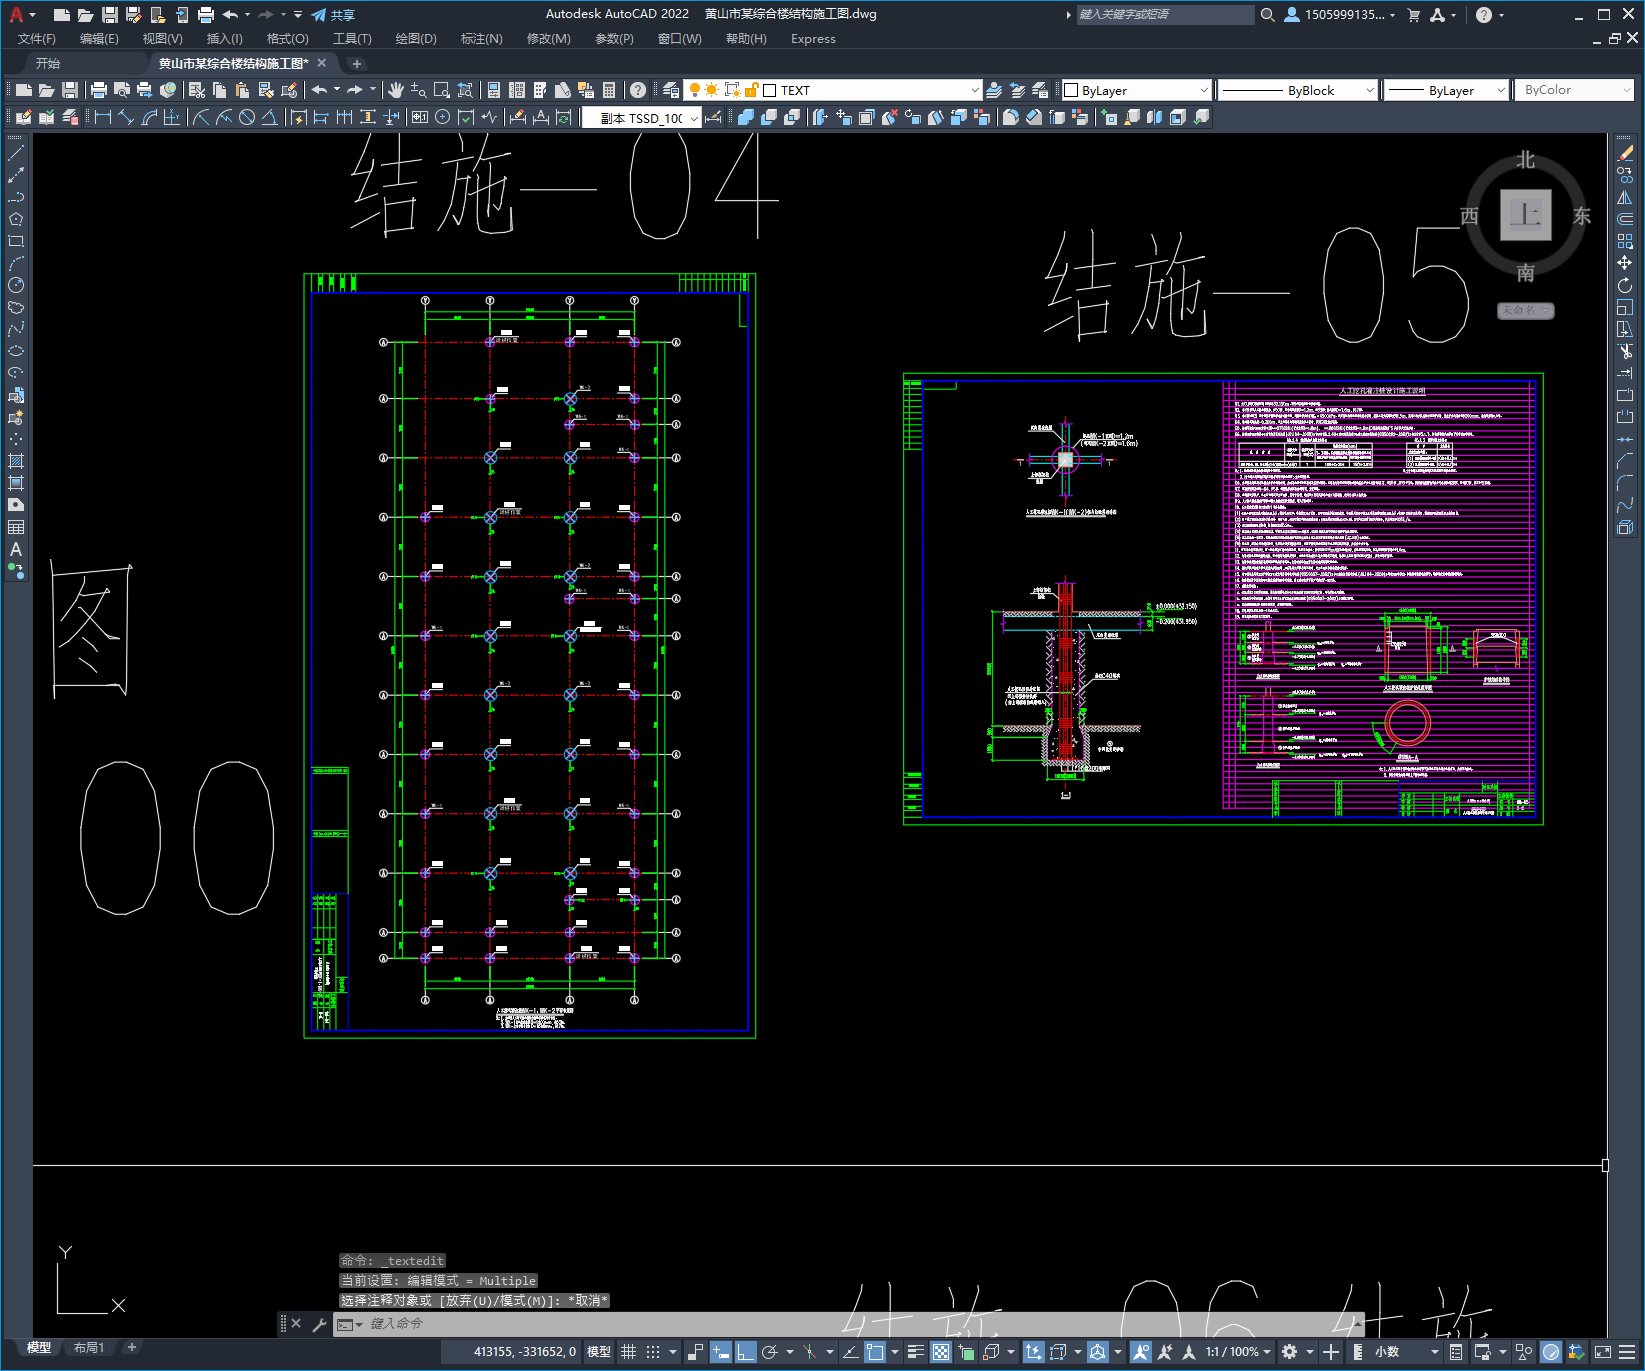Open the Express menu
The height and width of the screenshot is (1371, 1645).
tap(813, 39)
